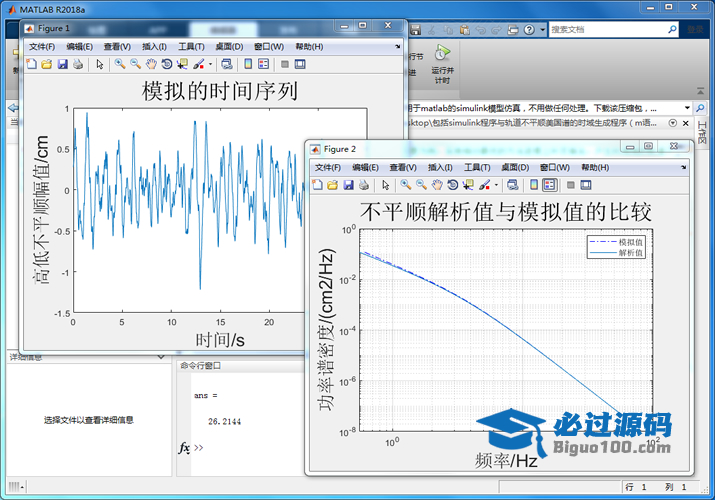Screen dimensions: 715x500
Task: Open 编辑(E) menu in Figure 1
Action: [x=80, y=46]
